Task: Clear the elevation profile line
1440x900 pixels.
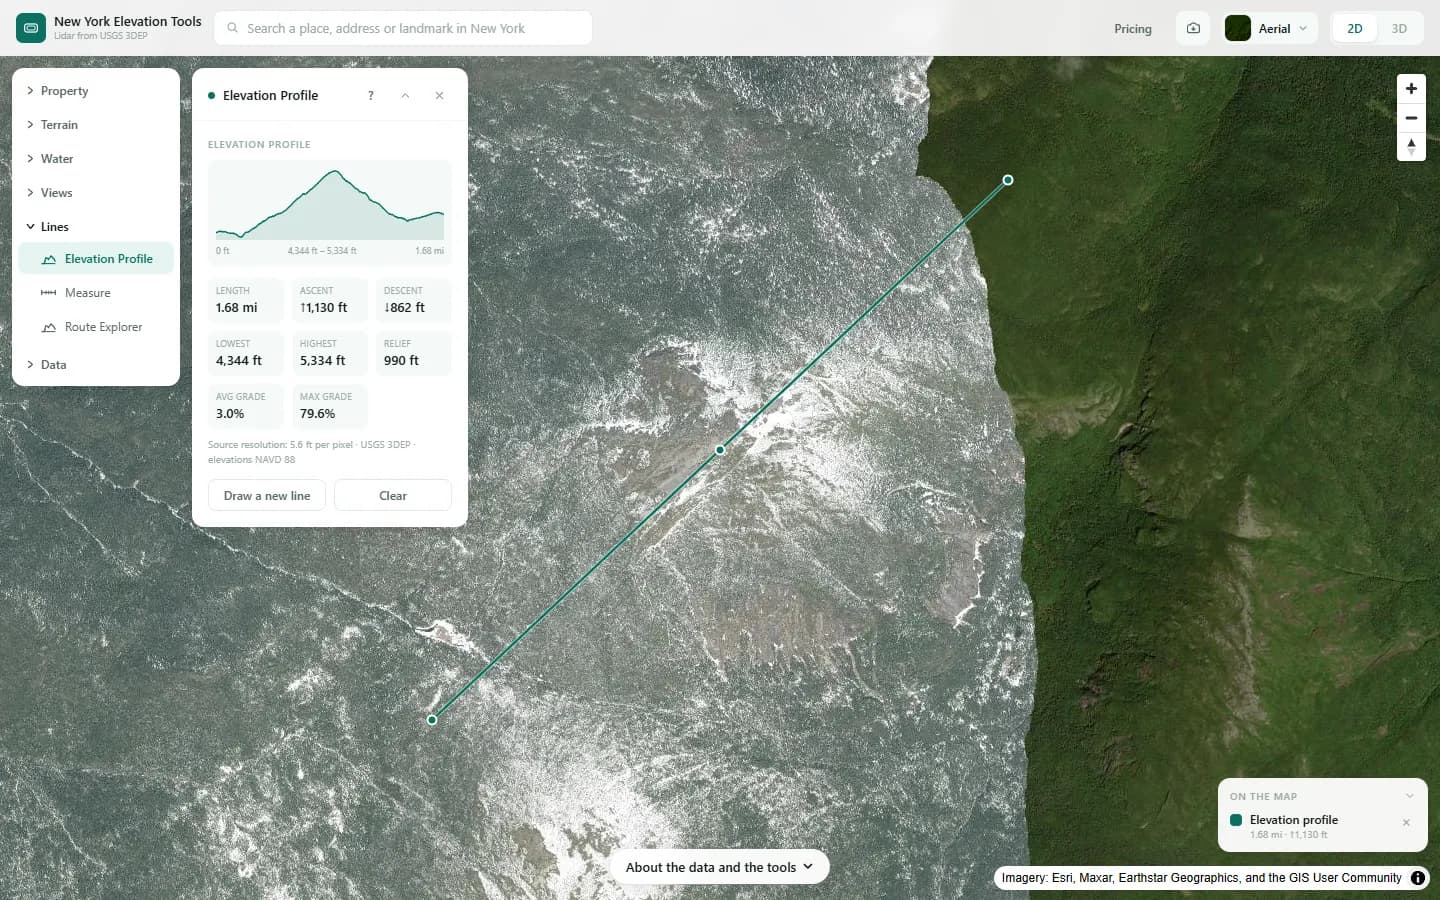Action: click(x=393, y=496)
